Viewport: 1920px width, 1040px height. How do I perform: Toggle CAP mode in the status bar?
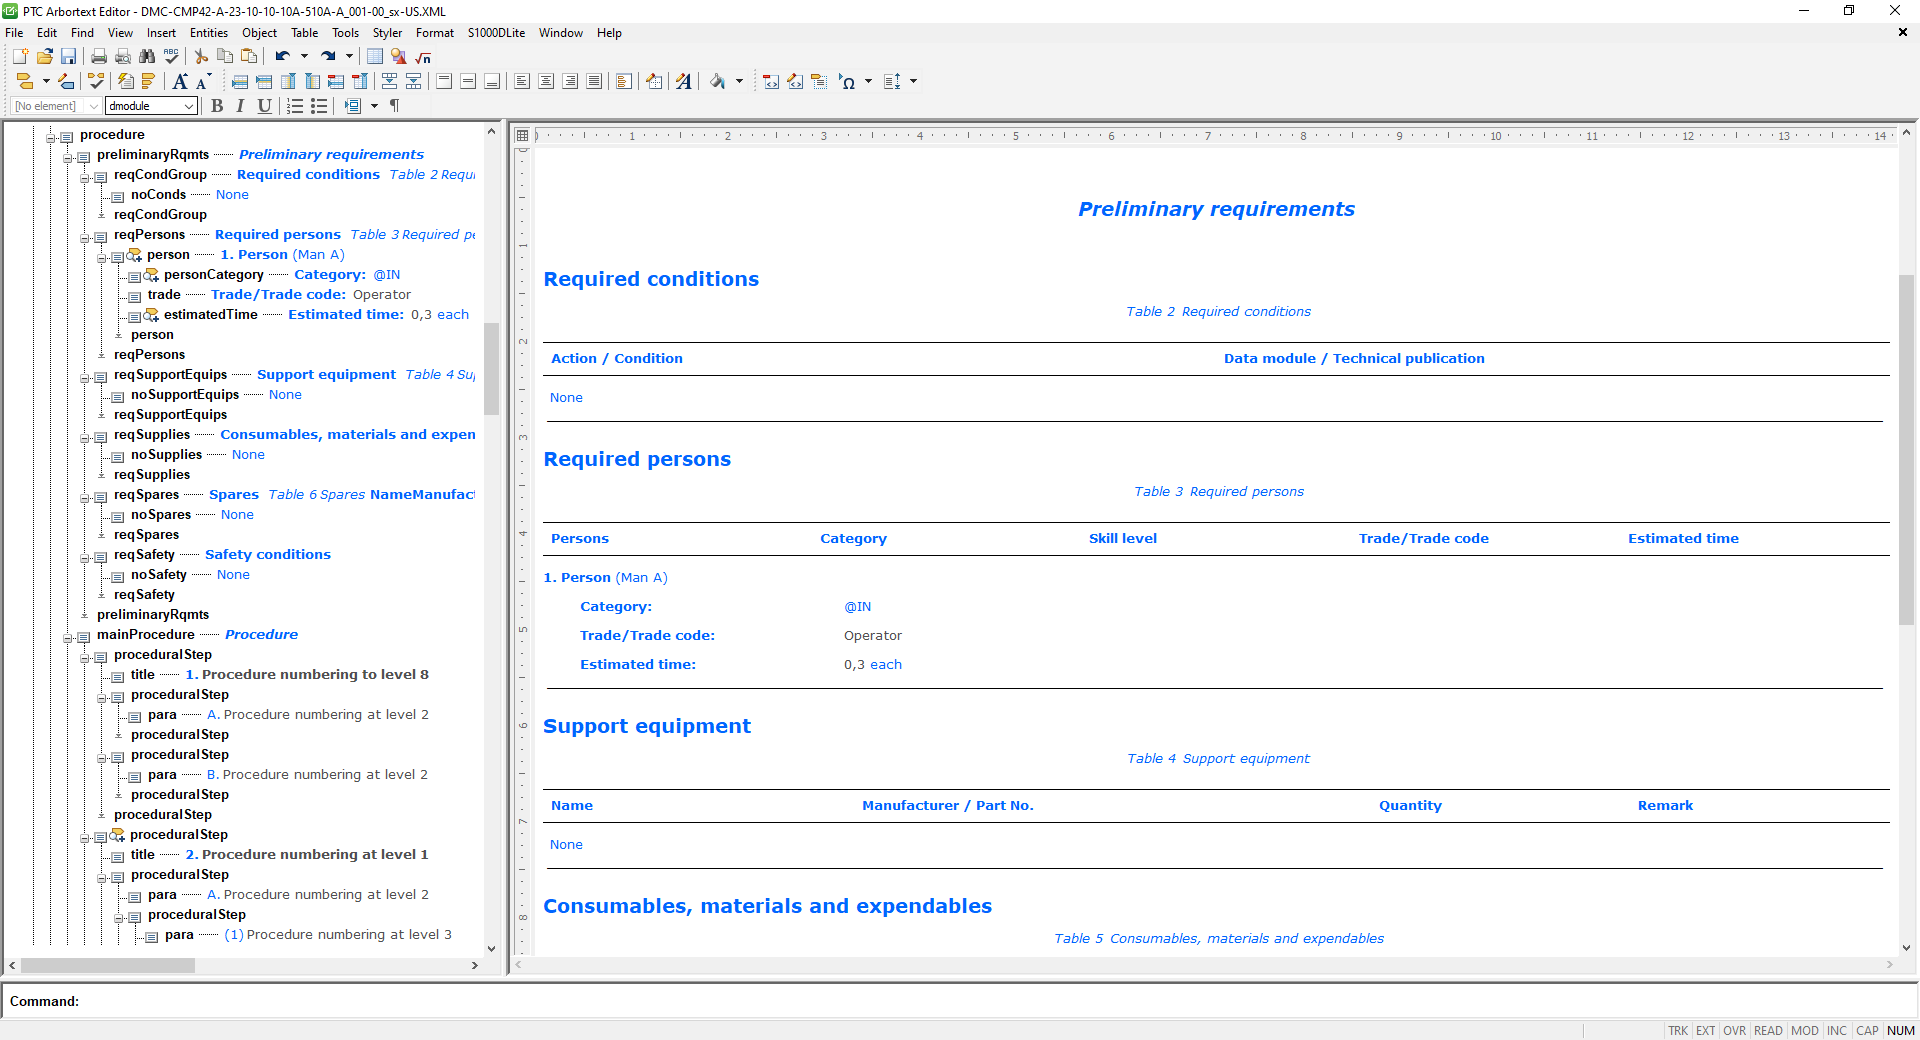click(1867, 1031)
